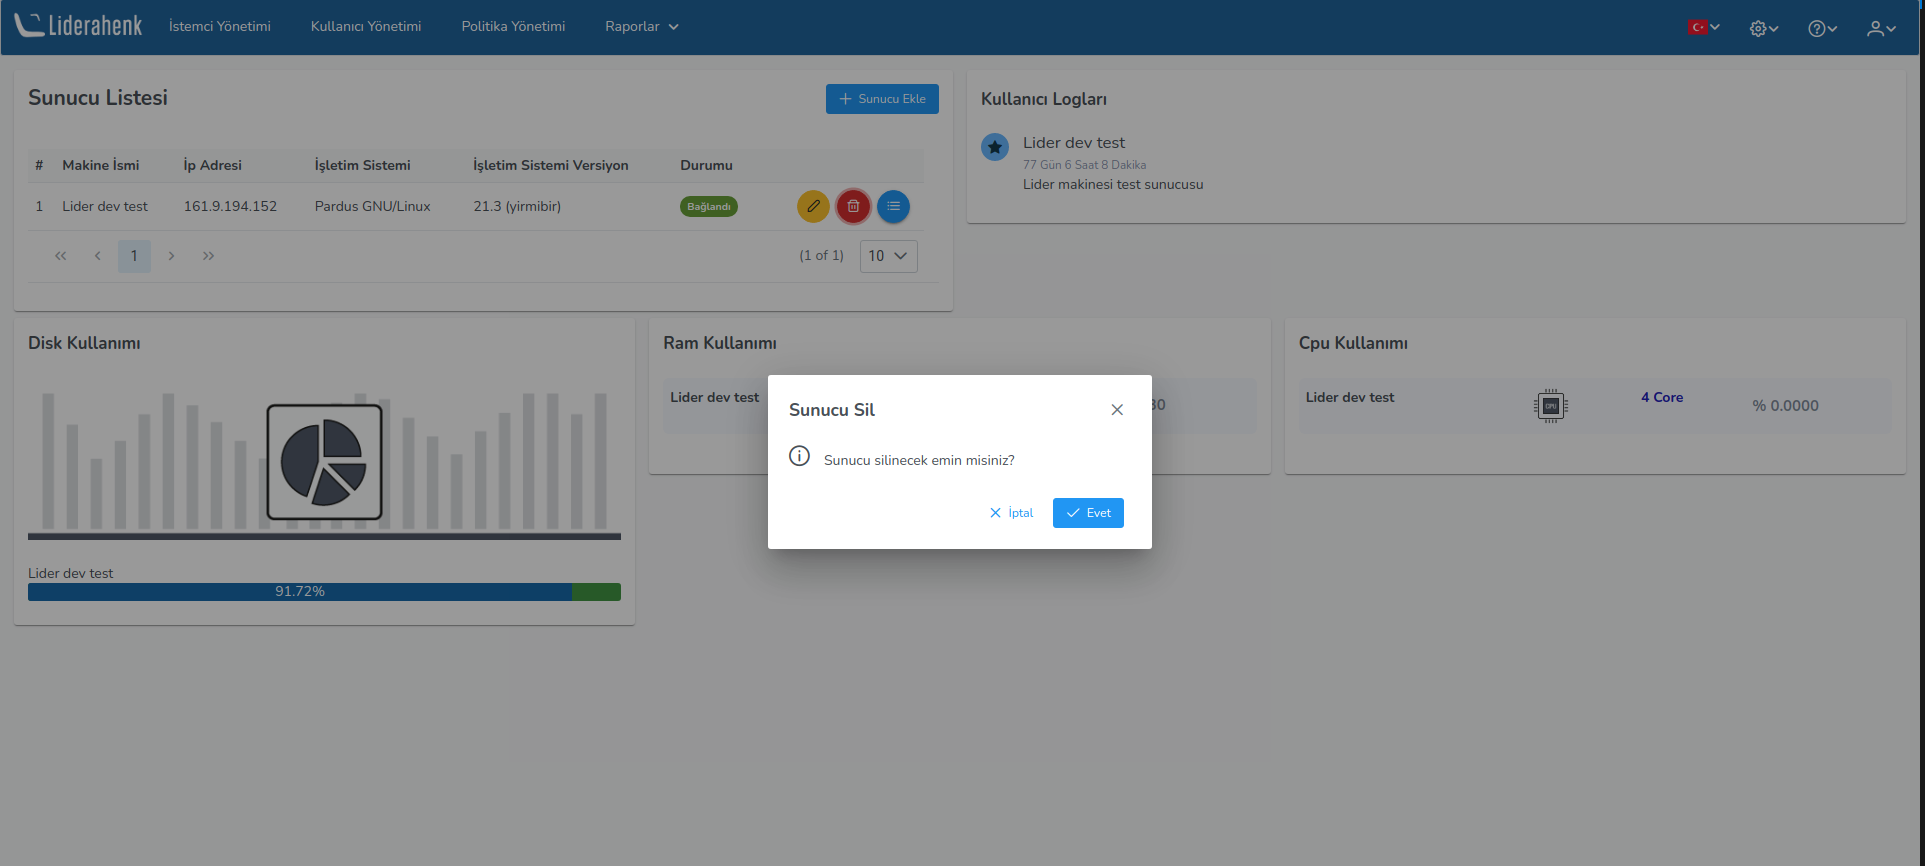Click the Pardus GNU/Linux cell
The width and height of the screenshot is (1925, 866).
point(372,206)
